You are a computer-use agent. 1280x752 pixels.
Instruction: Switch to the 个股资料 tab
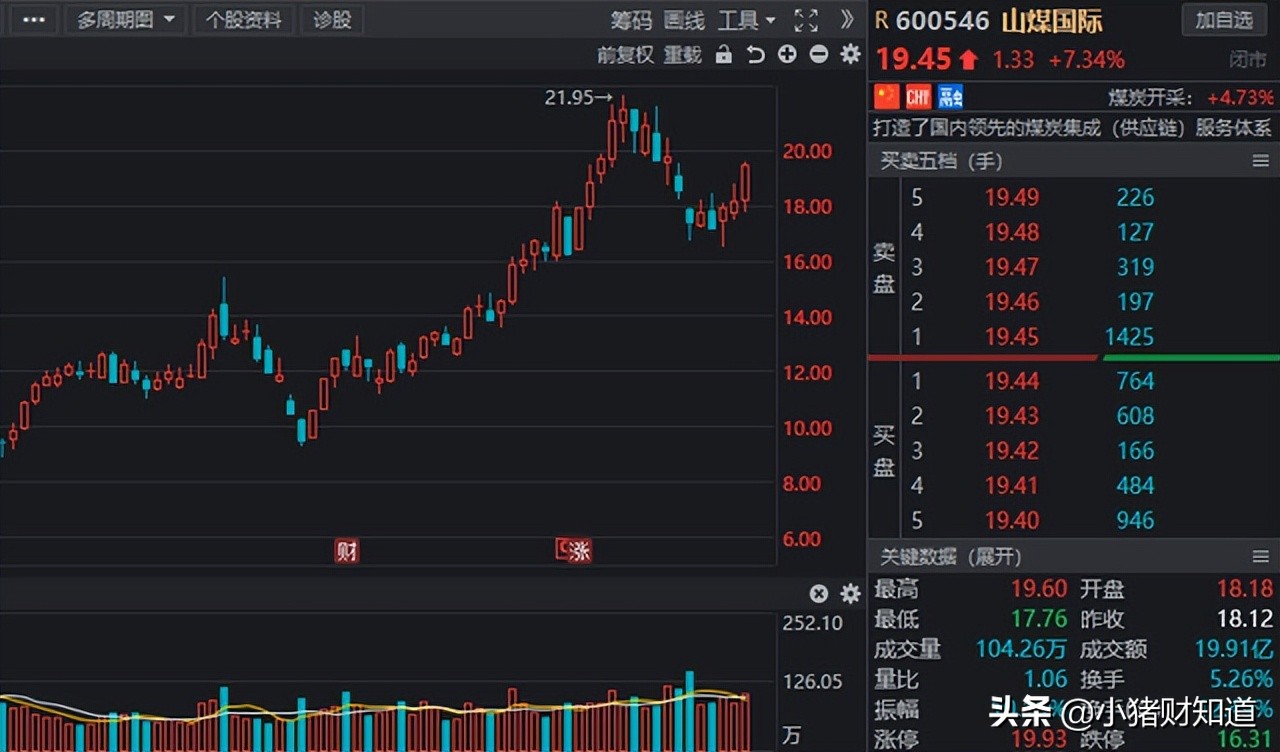click(x=243, y=20)
